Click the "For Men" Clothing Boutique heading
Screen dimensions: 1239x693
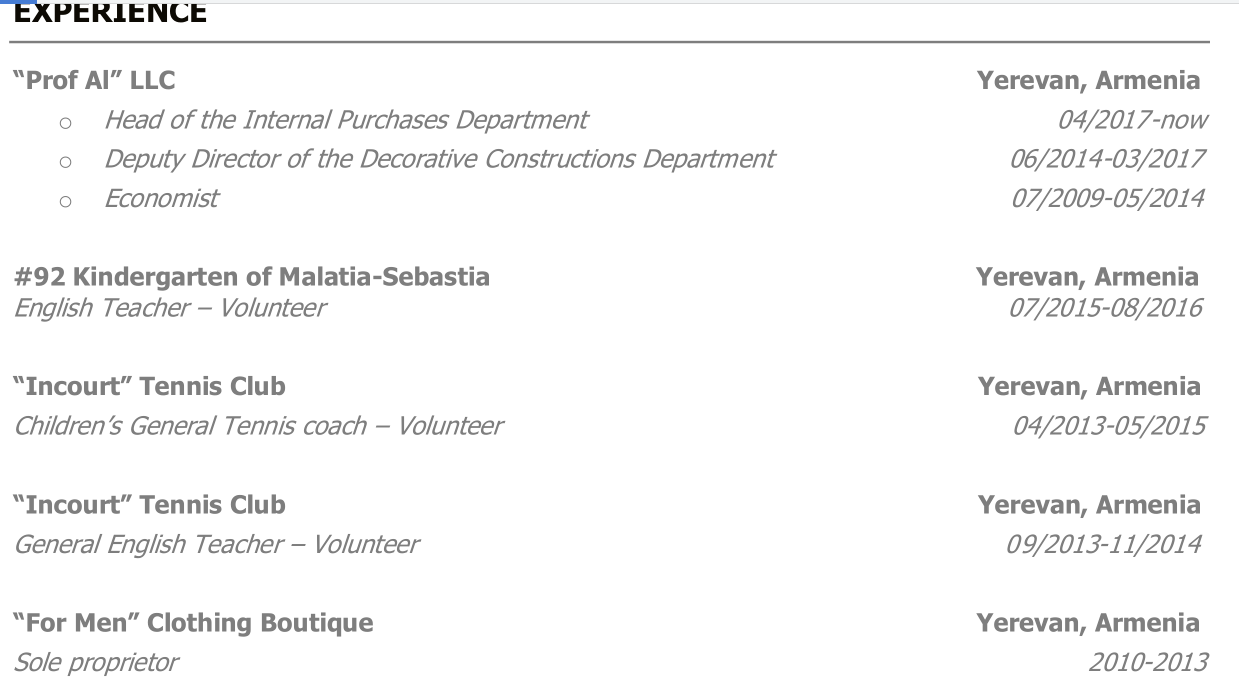[x=193, y=623]
